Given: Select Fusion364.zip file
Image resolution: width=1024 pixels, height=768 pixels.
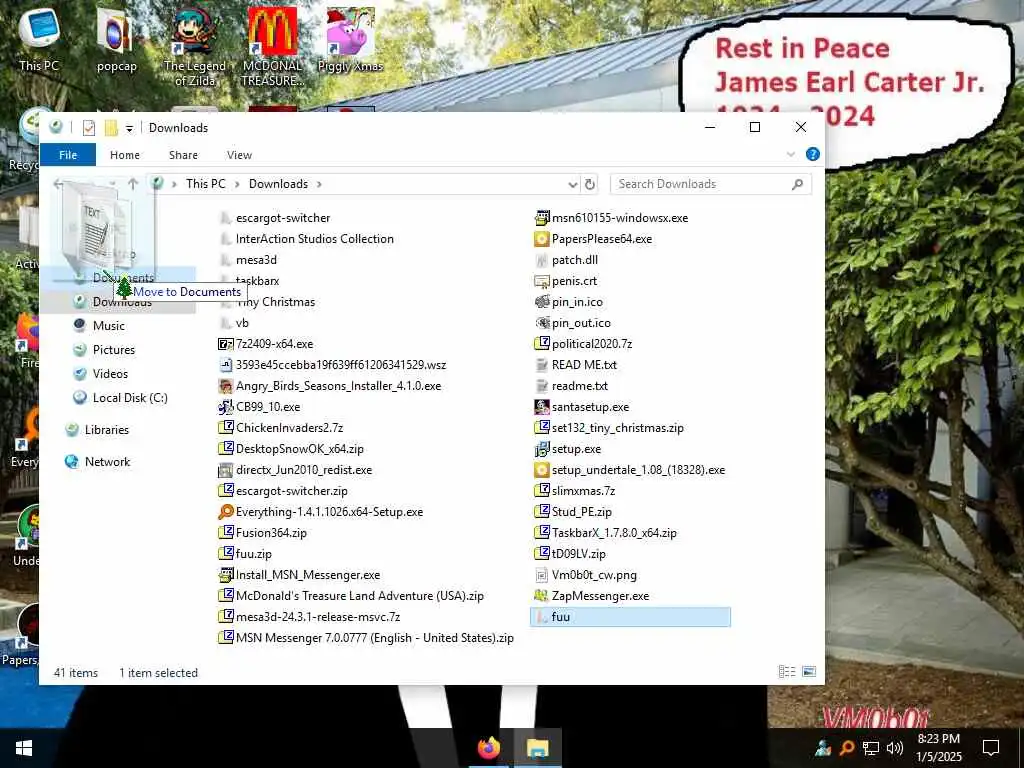Looking at the screenshot, I should [x=263, y=533].
